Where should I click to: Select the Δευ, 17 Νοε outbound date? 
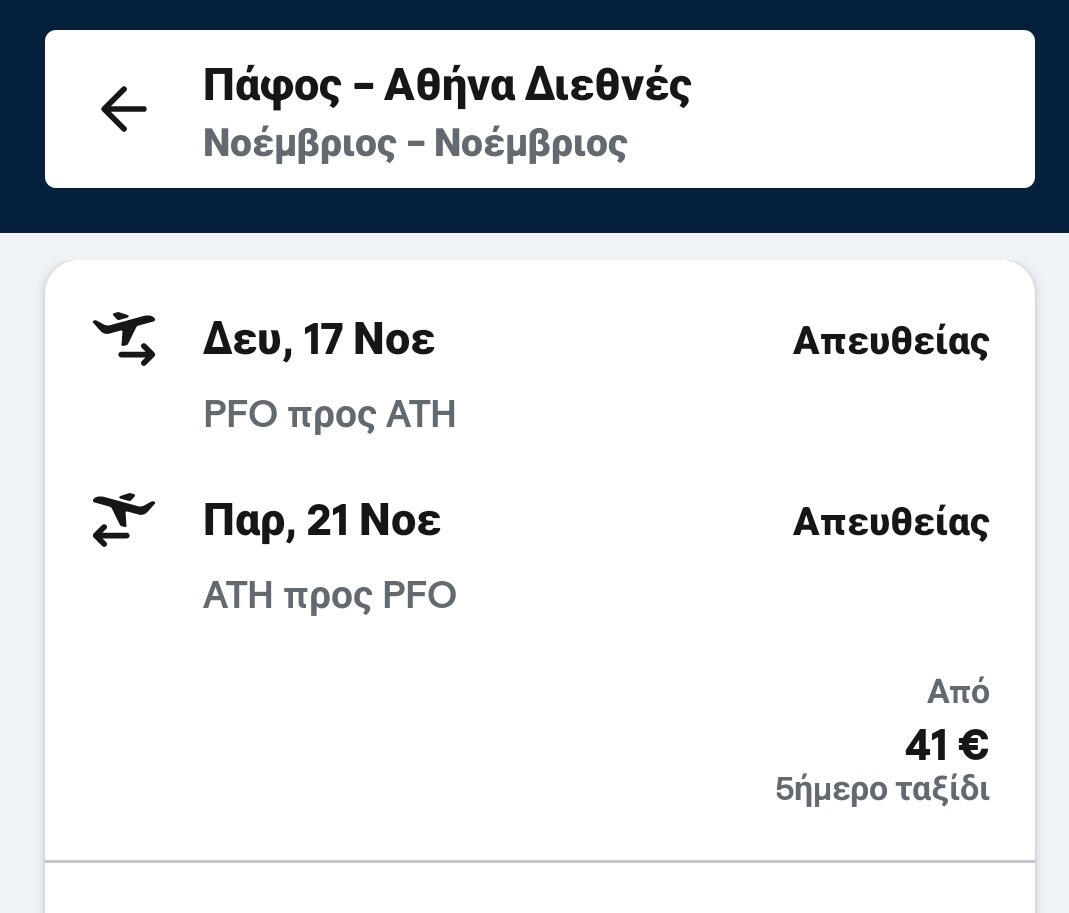318,340
